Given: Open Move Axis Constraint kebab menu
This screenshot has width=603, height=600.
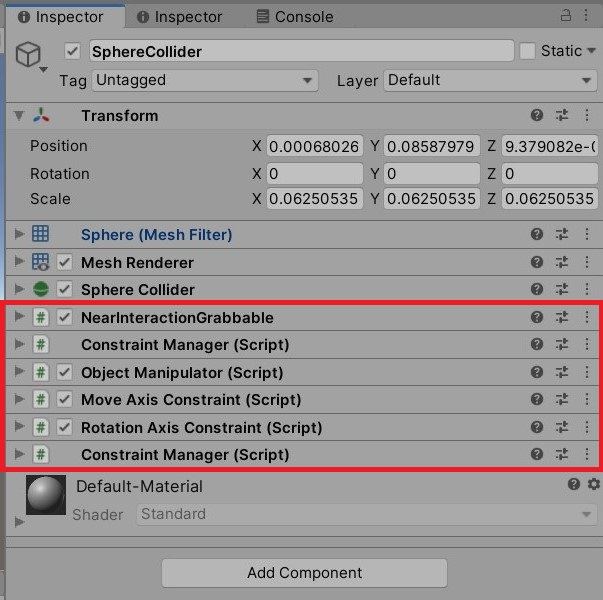Looking at the screenshot, I should (587, 399).
